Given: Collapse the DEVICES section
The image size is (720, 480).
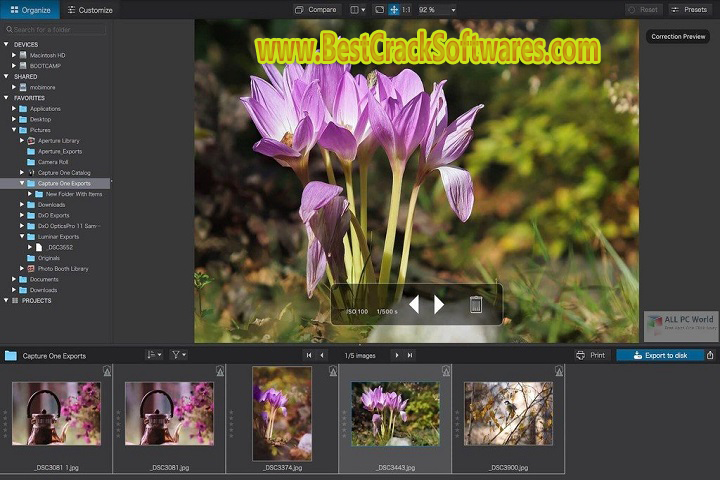Looking at the screenshot, I should click(6, 45).
